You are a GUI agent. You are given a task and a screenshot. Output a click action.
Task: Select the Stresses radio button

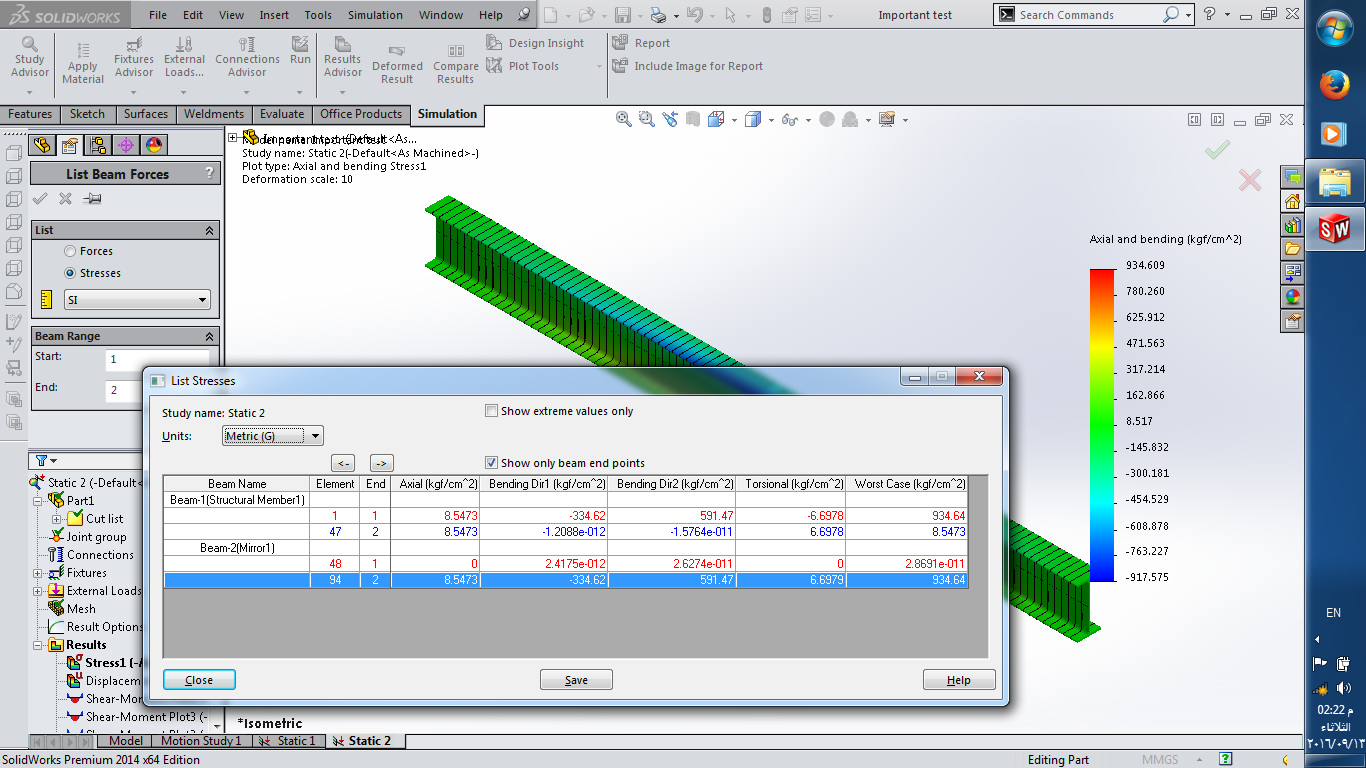point(70,273)
